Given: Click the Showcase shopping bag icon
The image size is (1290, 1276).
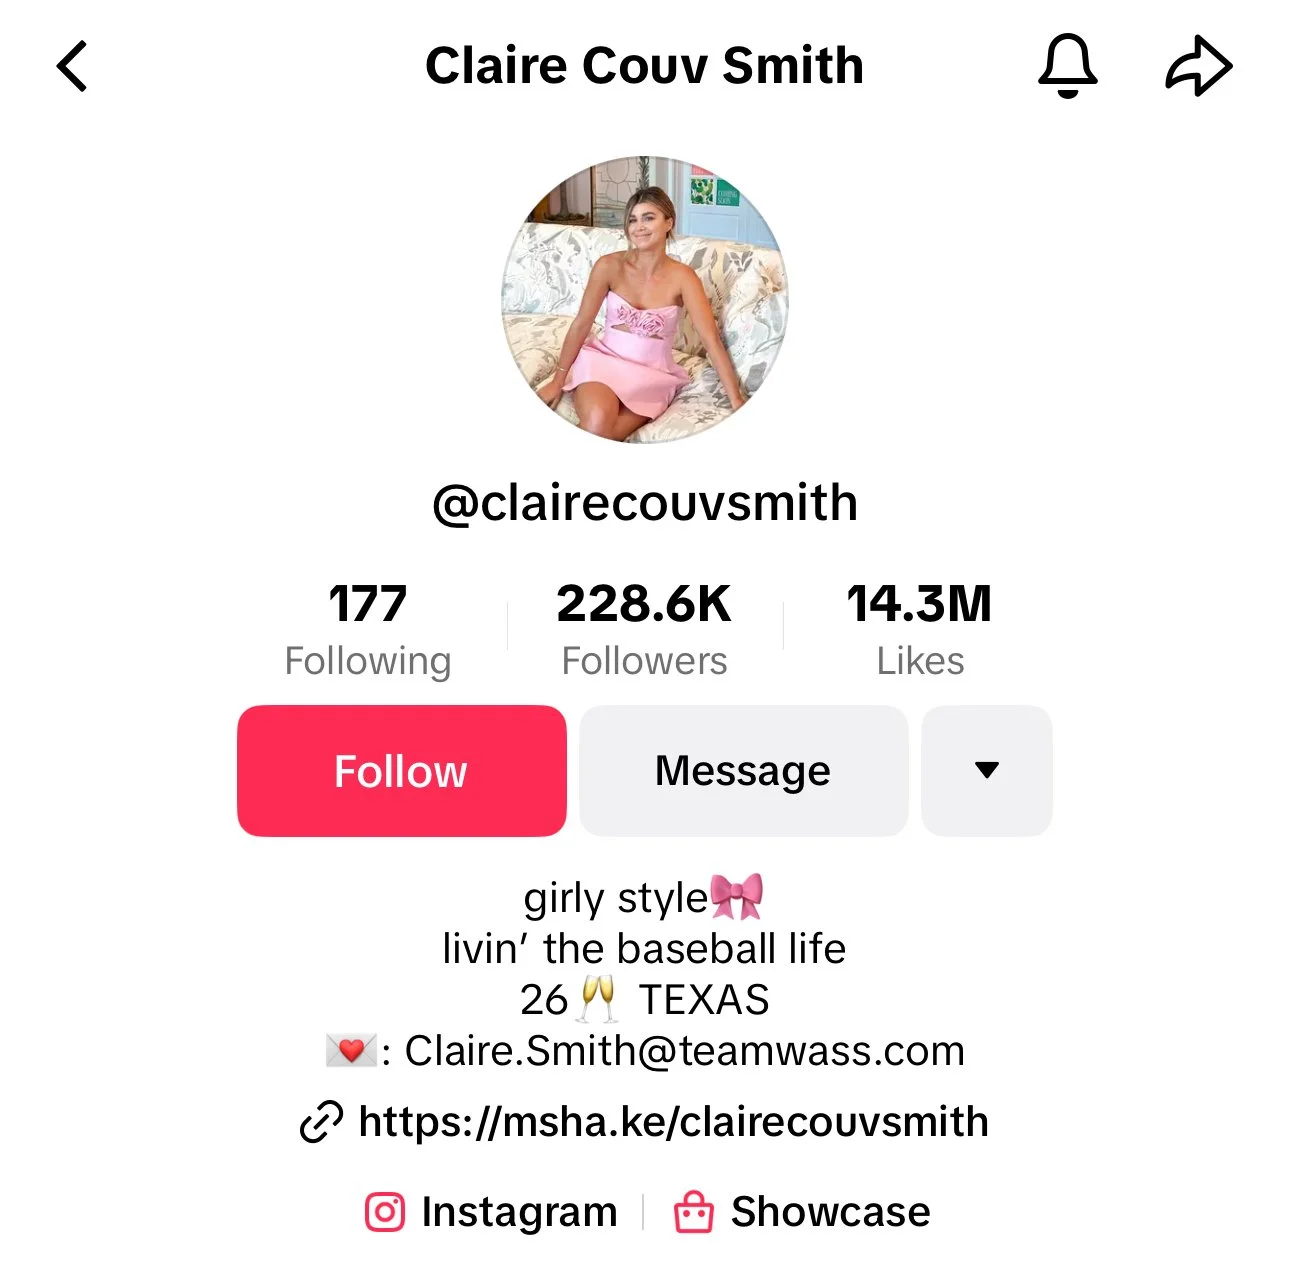Looking at the screenshot, I should pyautogui.click(x=693, y=1212).
